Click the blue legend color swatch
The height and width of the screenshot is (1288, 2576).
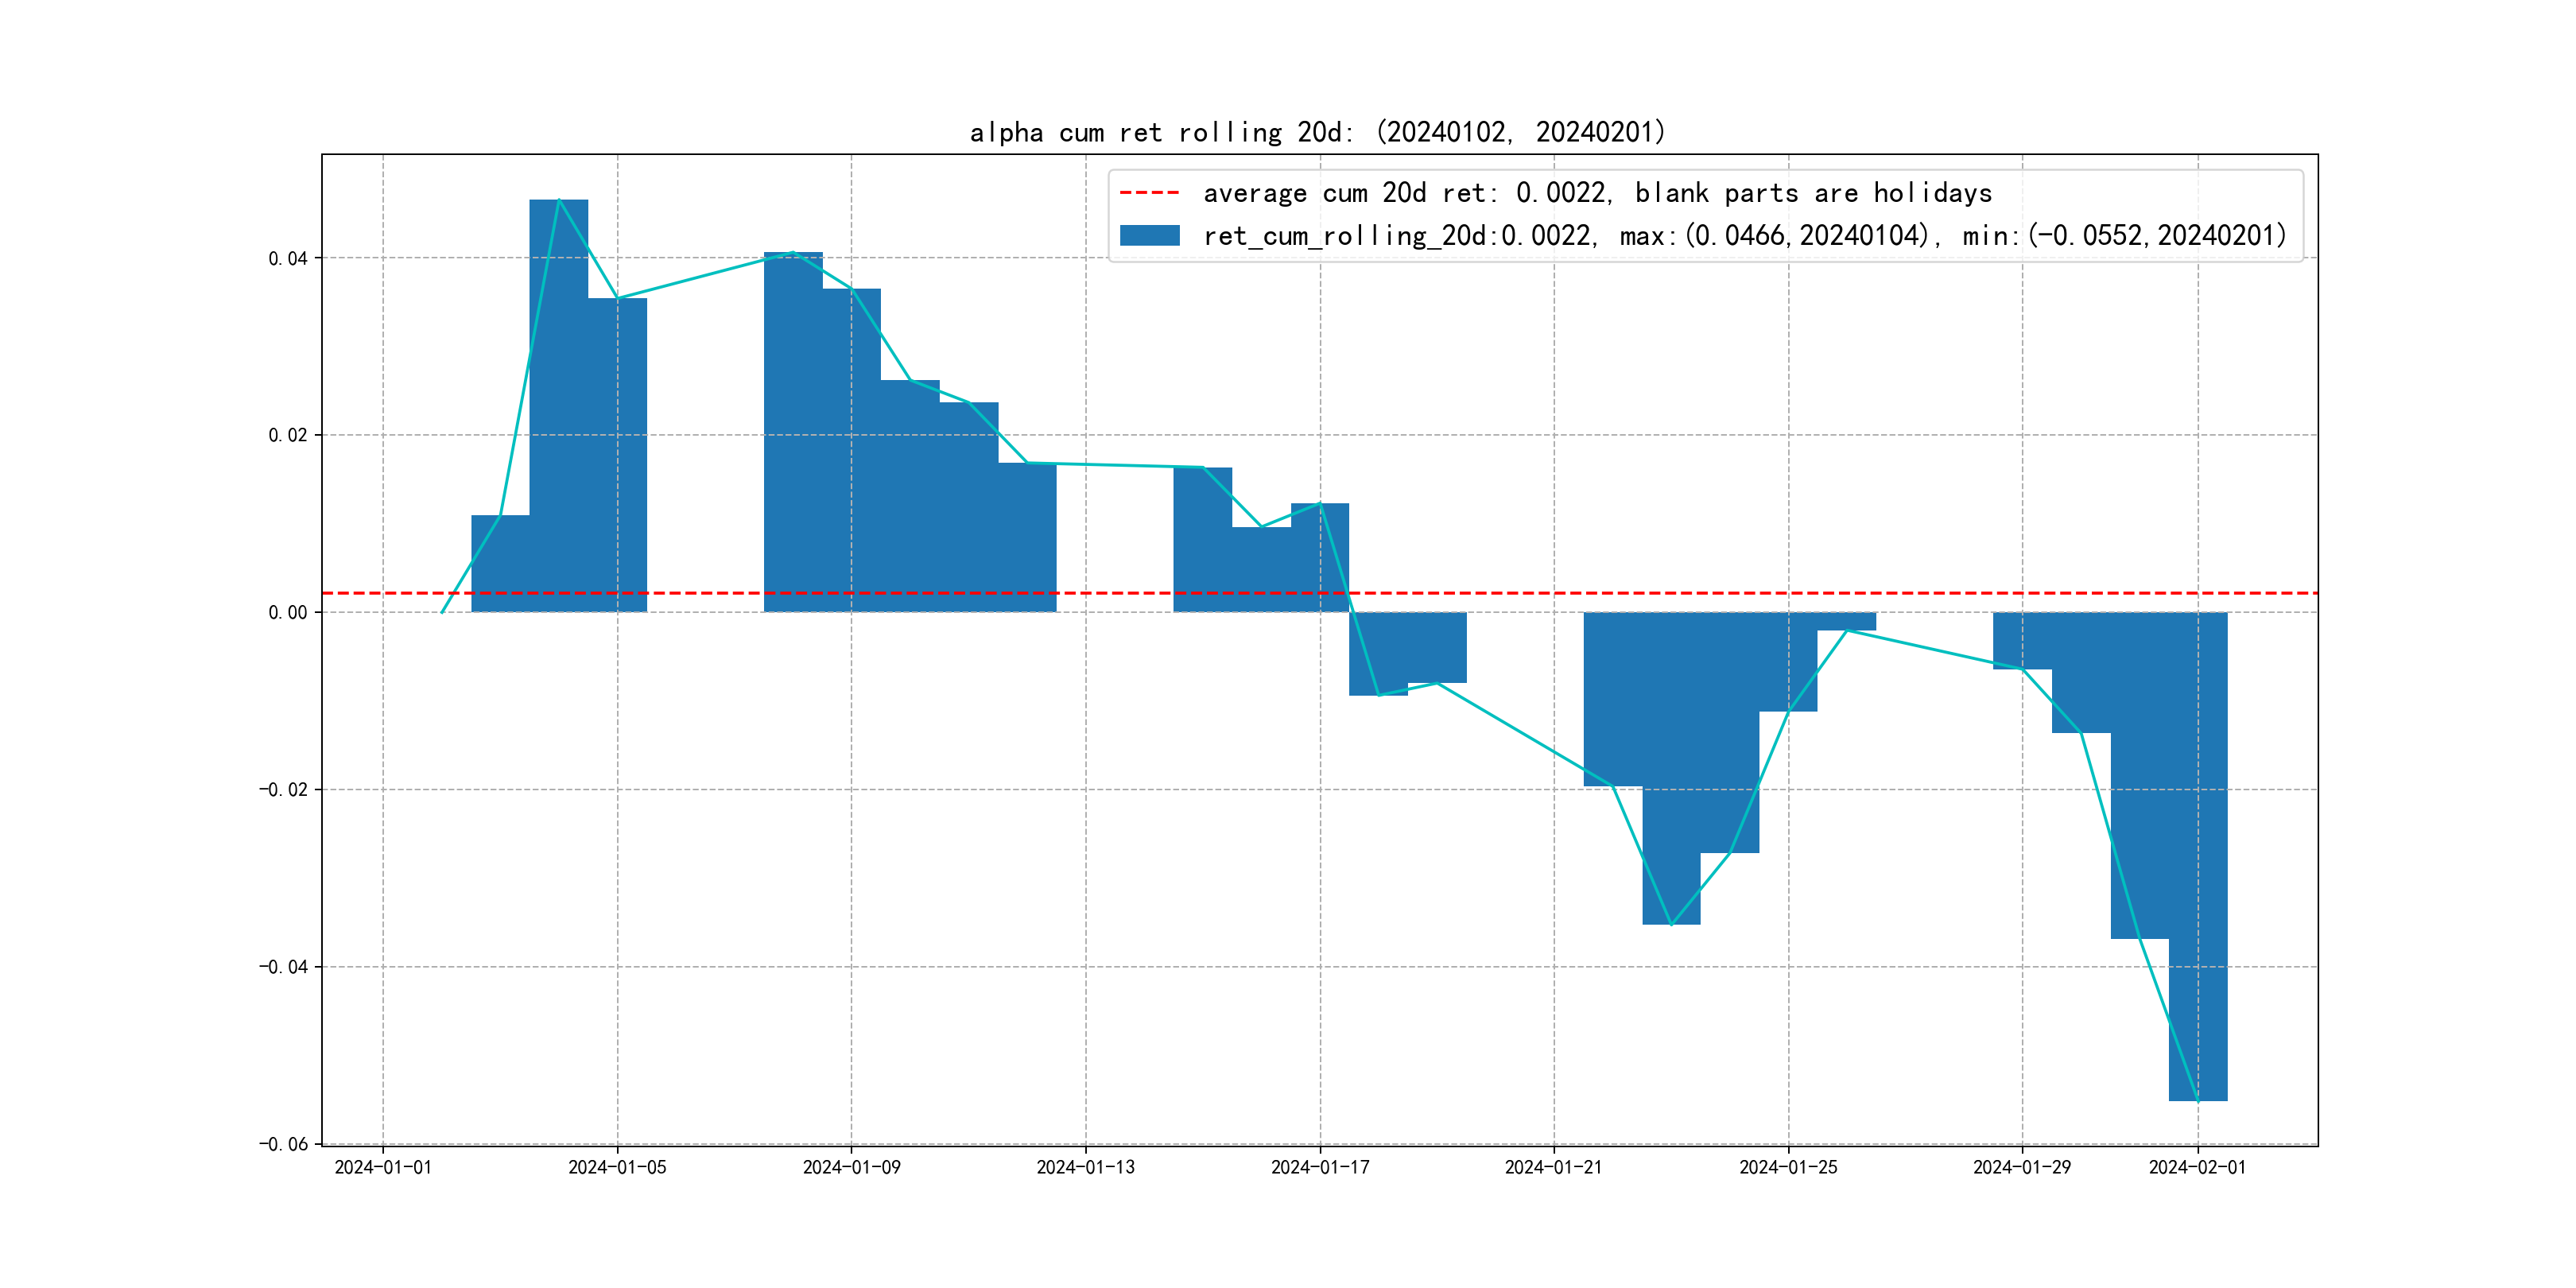1149,236
